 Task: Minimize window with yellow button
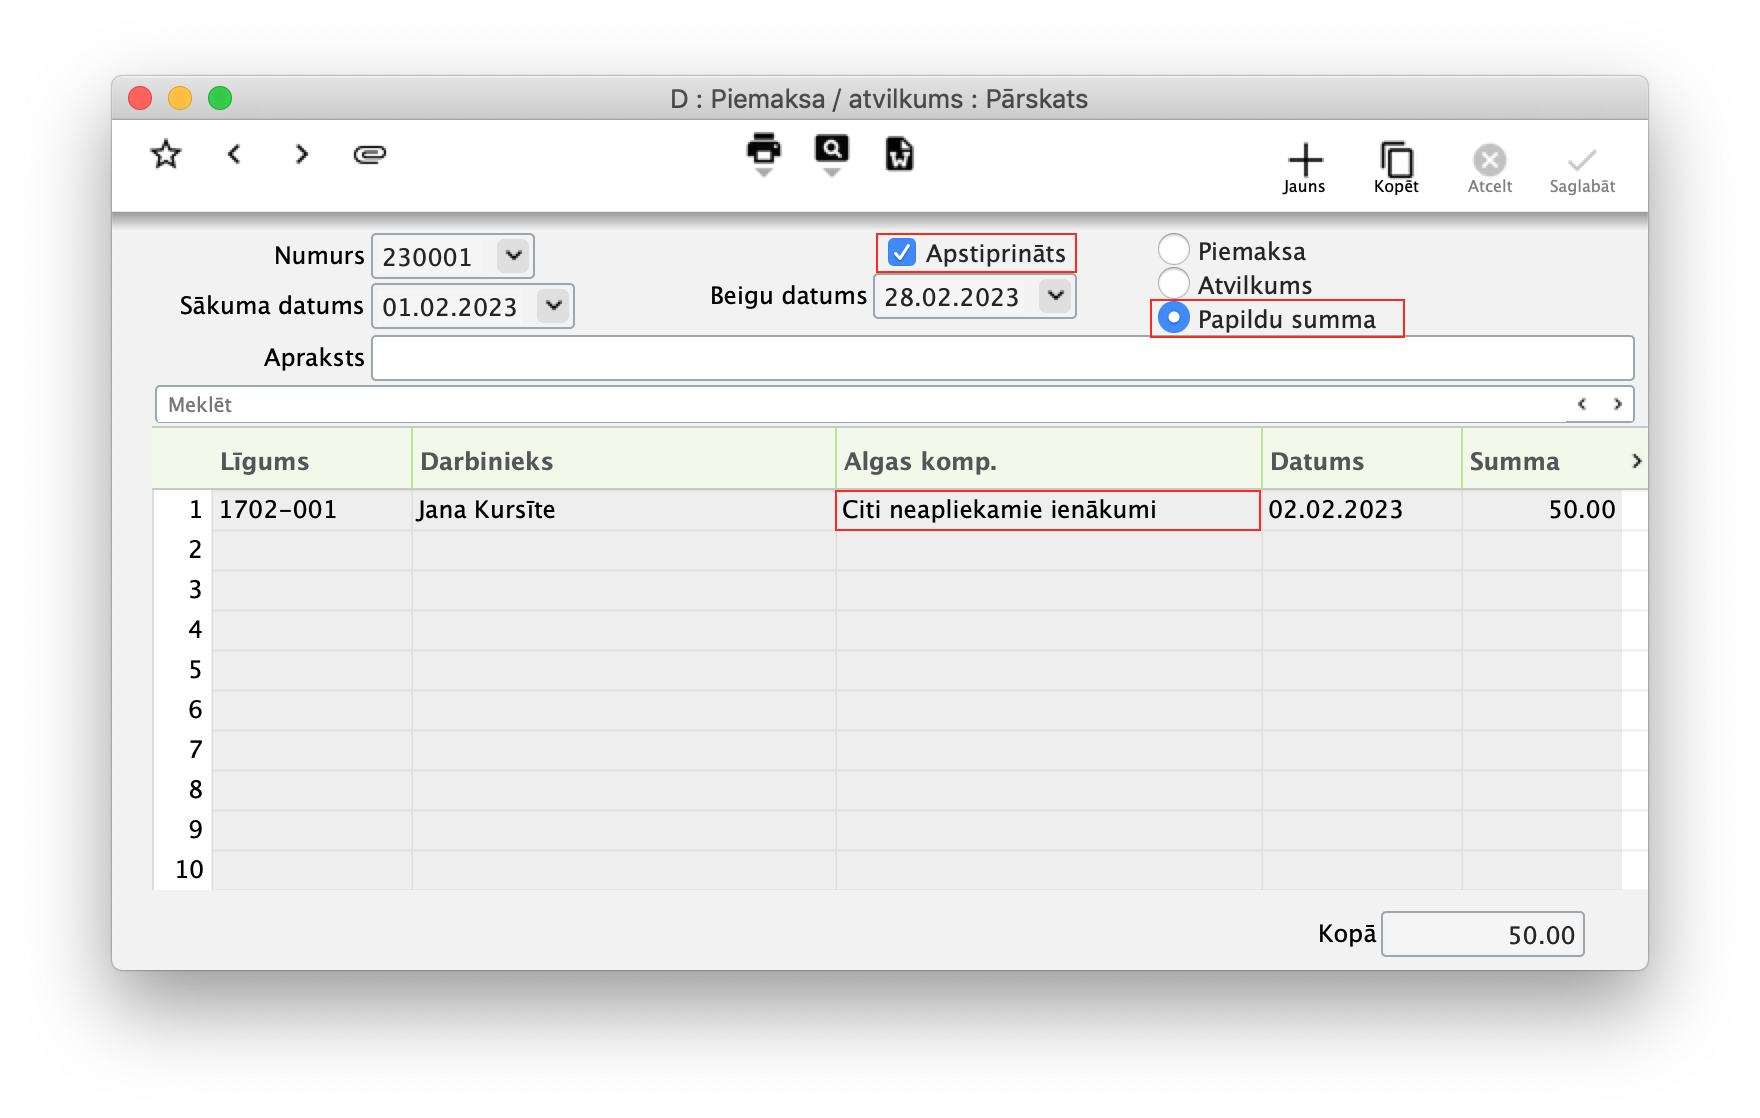click(x=180, y=98)
